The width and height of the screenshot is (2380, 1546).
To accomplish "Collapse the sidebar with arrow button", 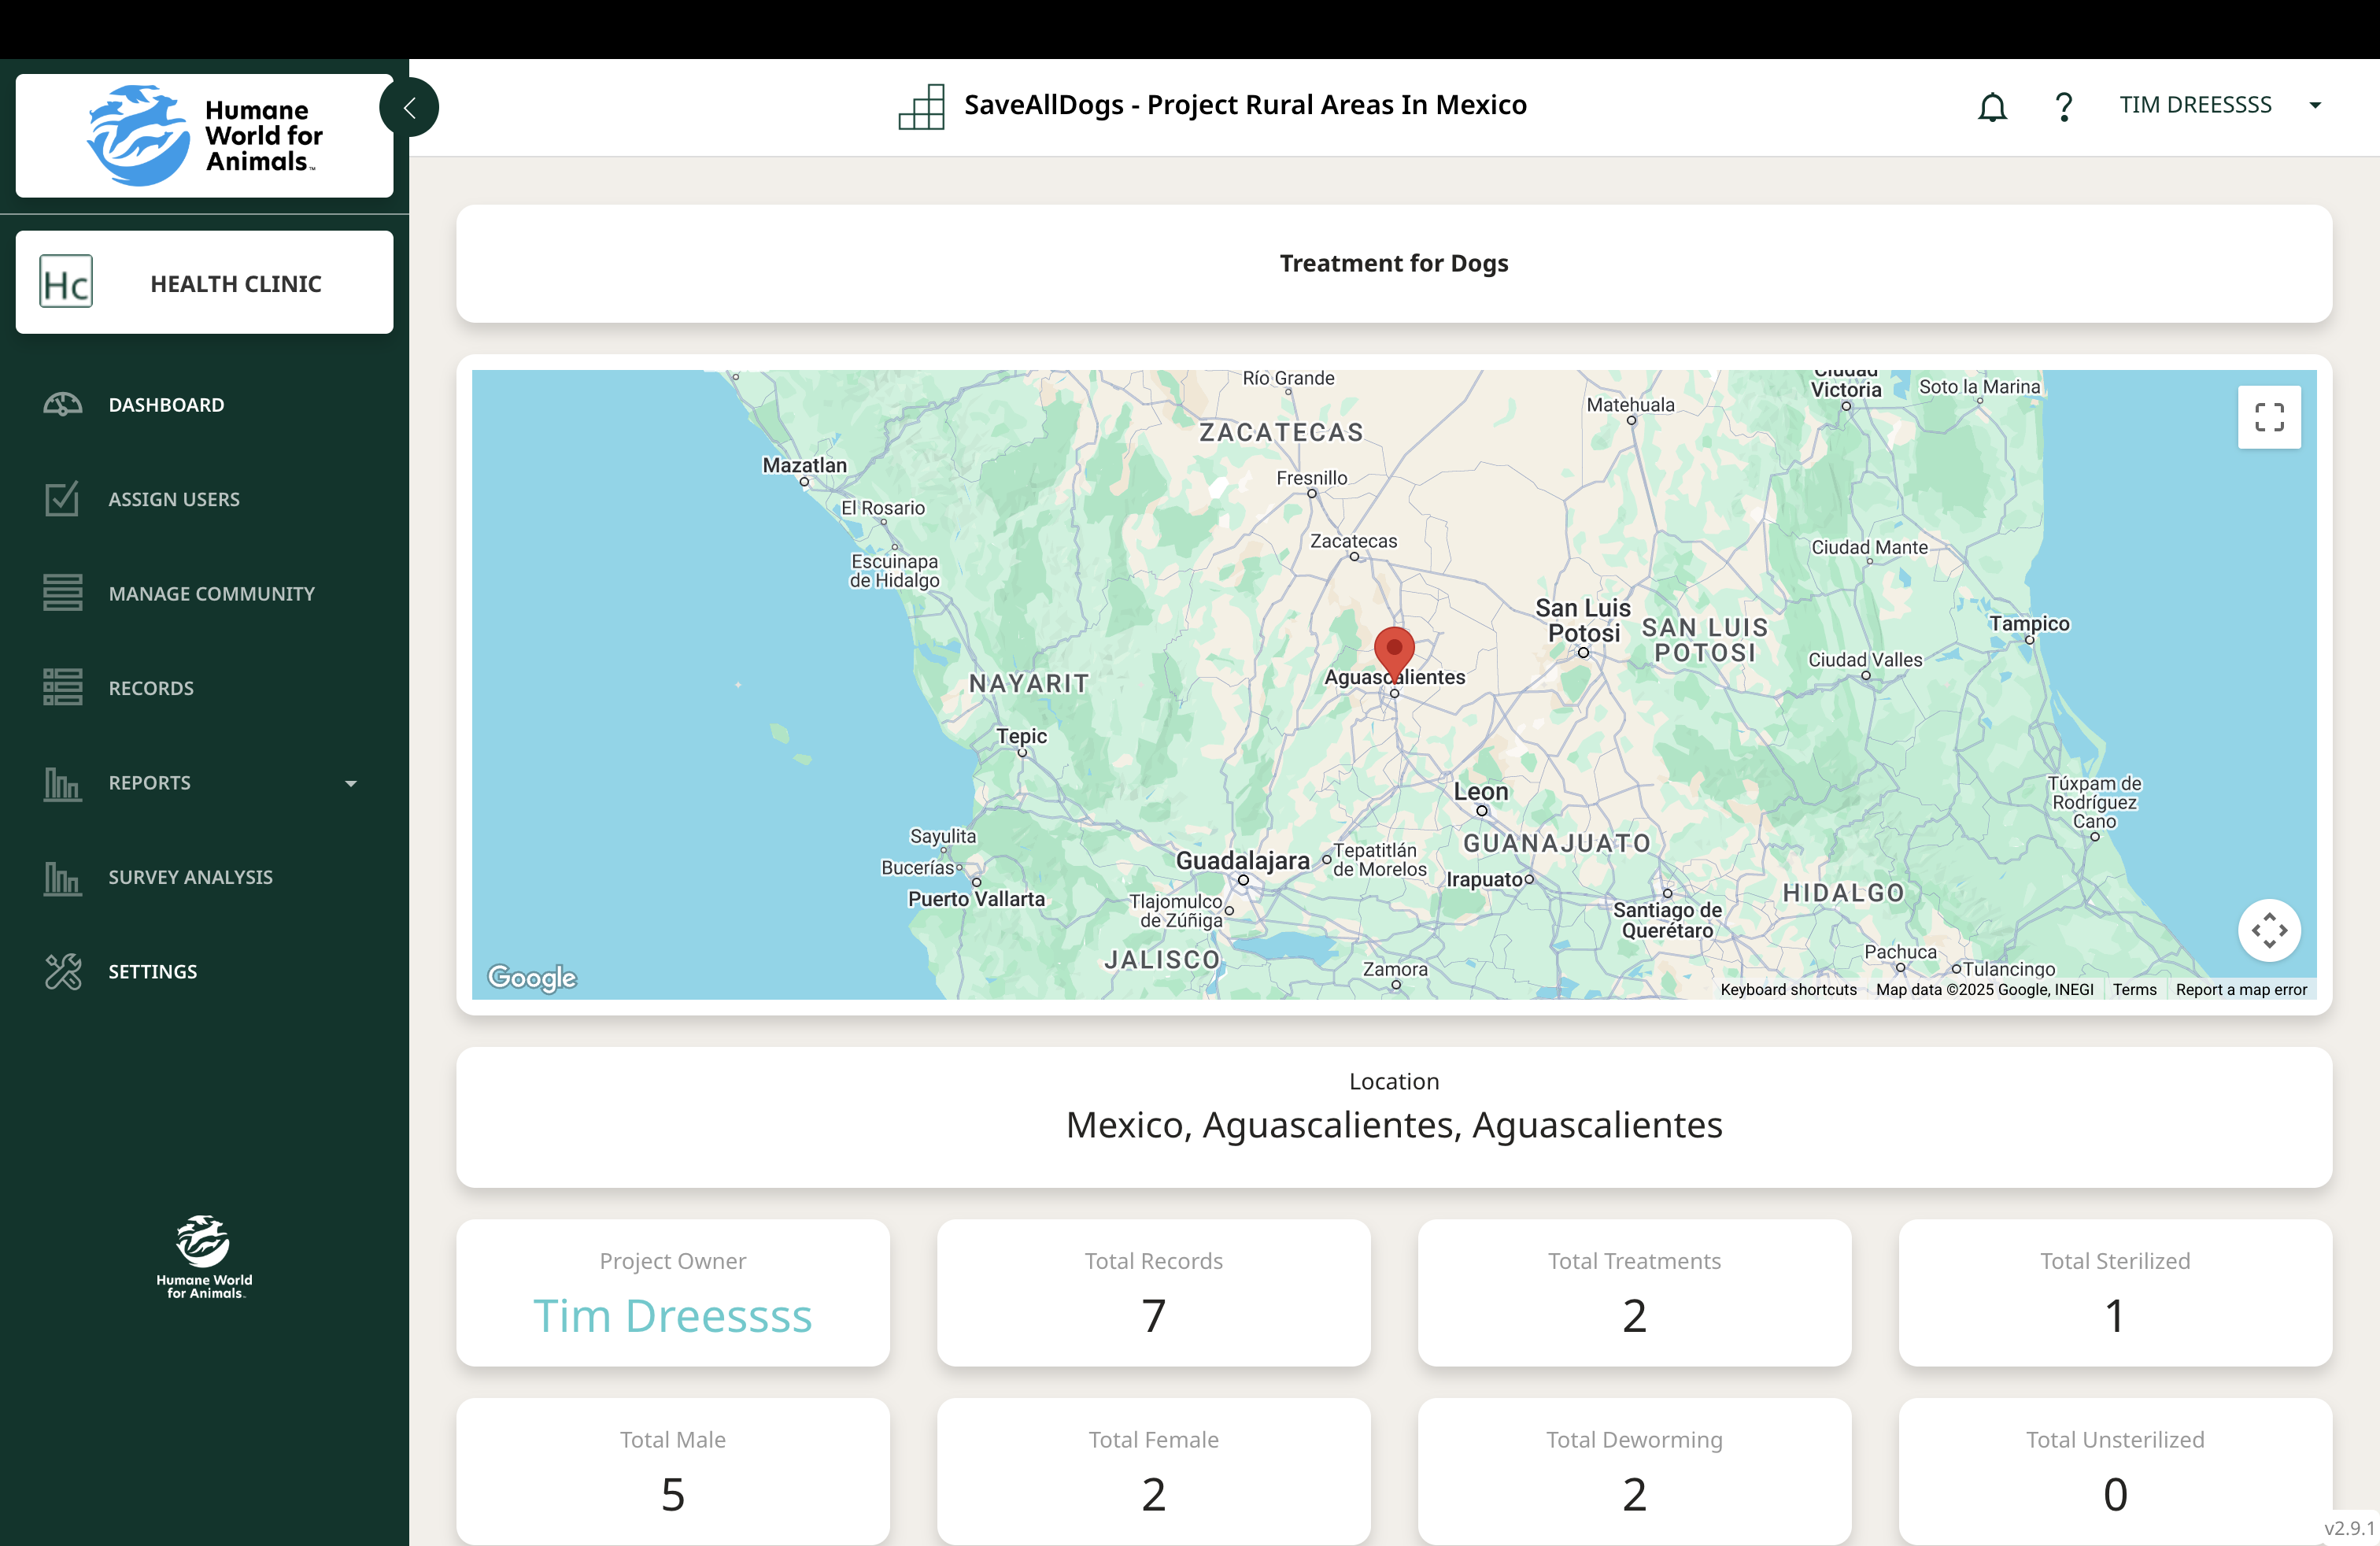I will (409, 107).
